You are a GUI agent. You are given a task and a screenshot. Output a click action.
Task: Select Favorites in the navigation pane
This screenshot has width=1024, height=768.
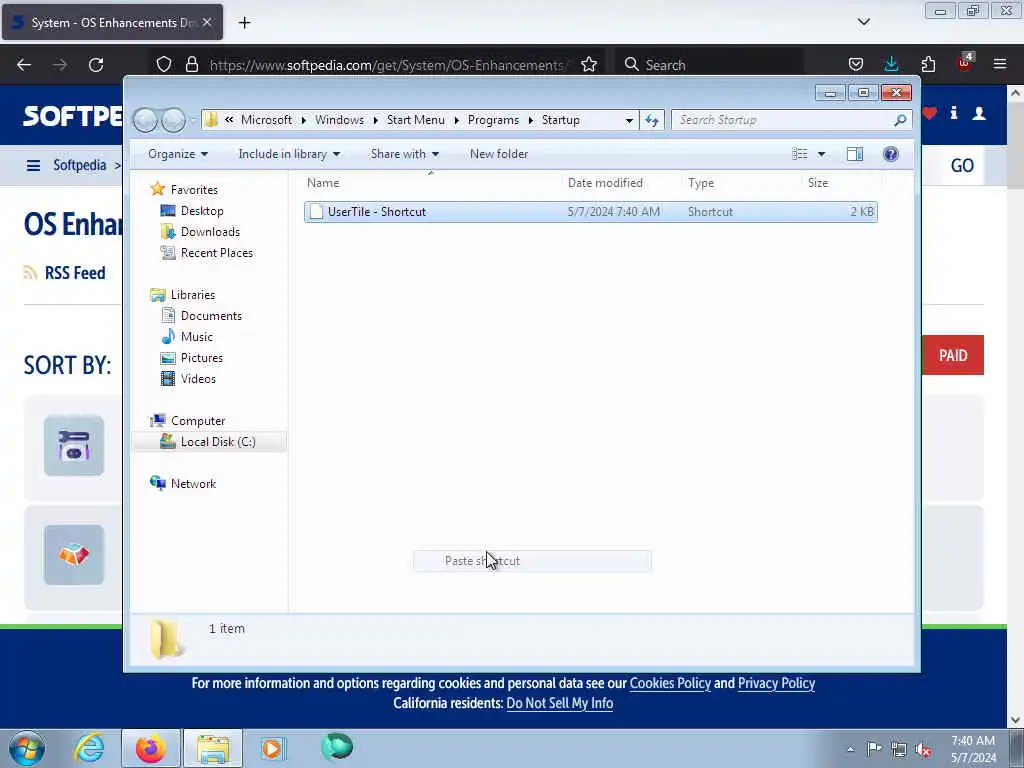tap(194, 189)
